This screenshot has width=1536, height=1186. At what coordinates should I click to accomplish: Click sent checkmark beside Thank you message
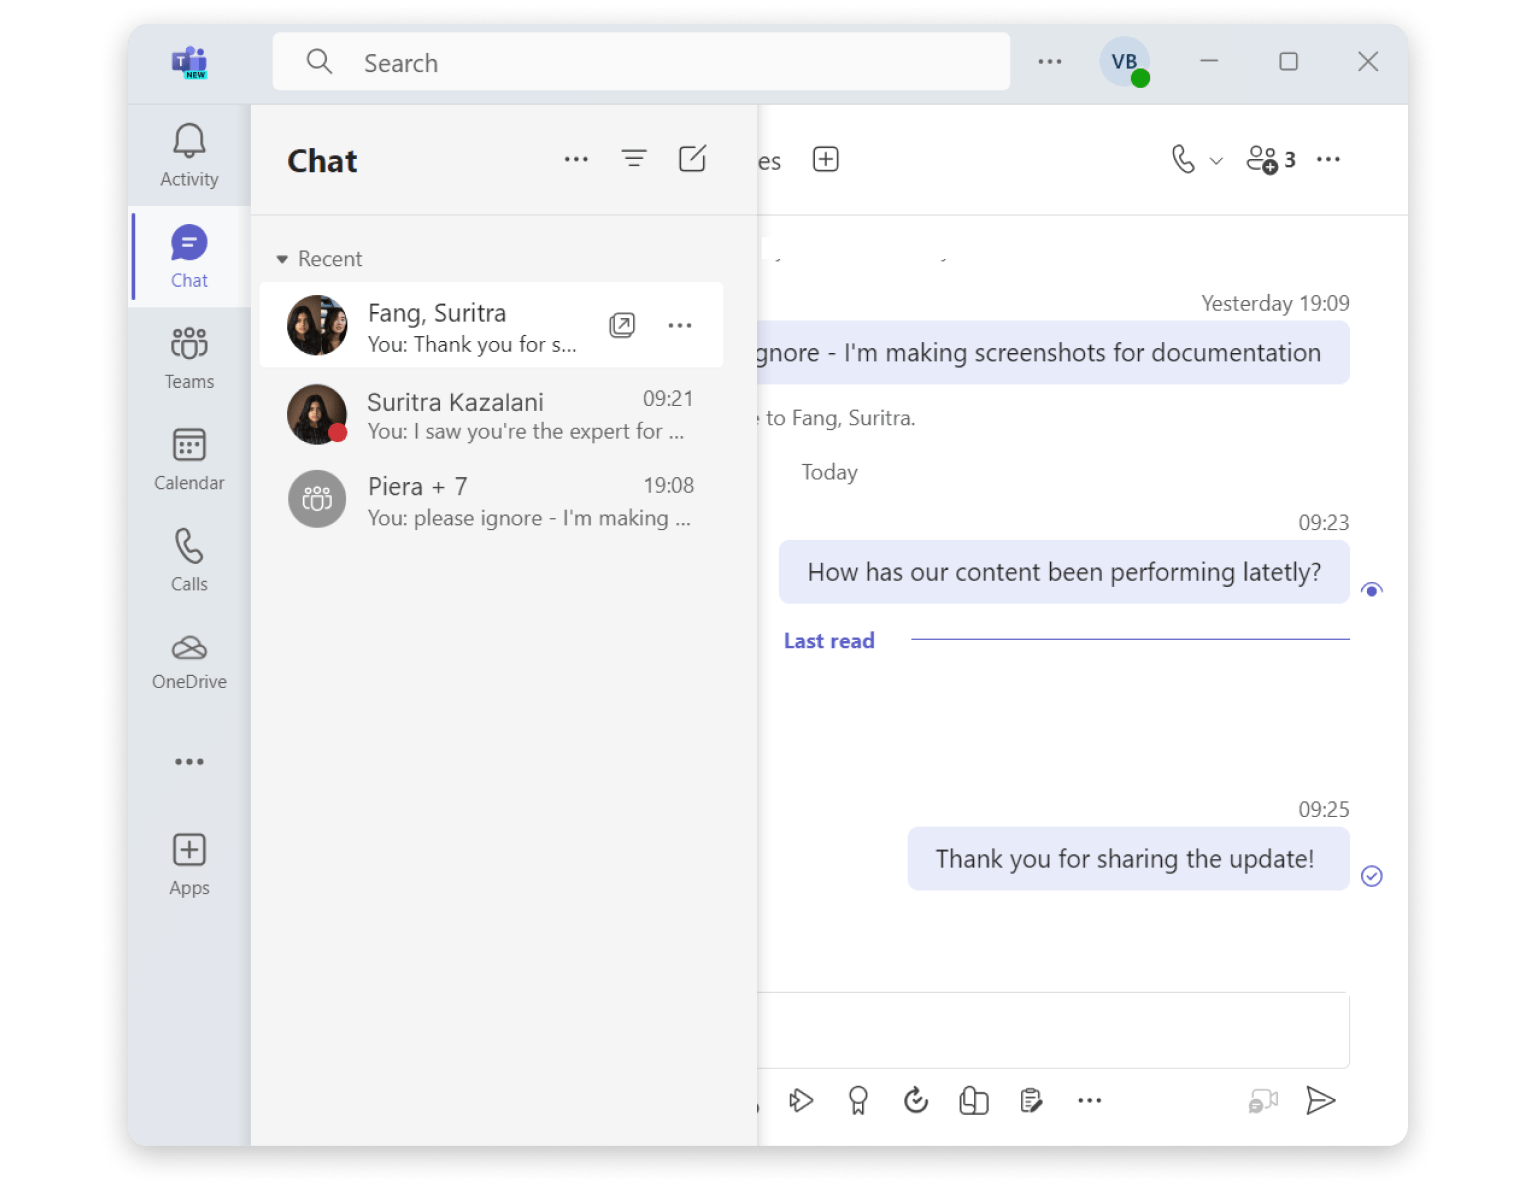1372,876
